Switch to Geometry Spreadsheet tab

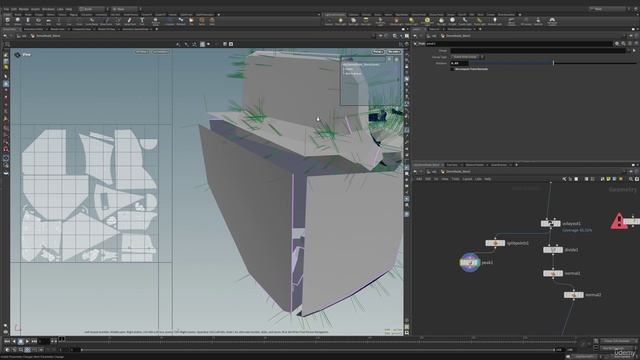136,29
